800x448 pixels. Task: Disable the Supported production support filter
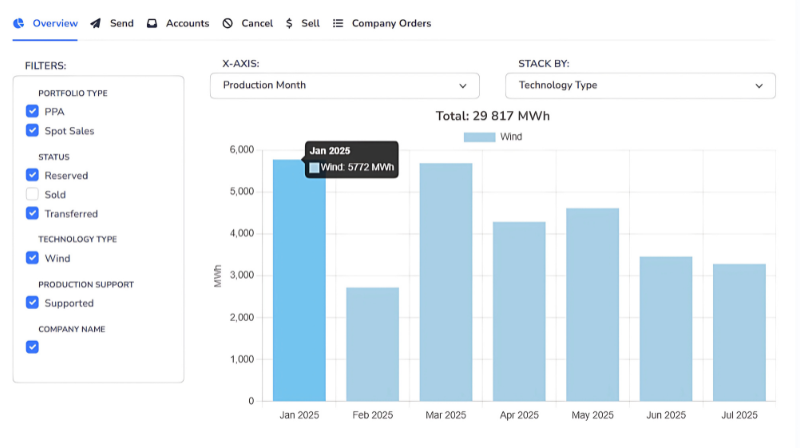click(32, 302)
